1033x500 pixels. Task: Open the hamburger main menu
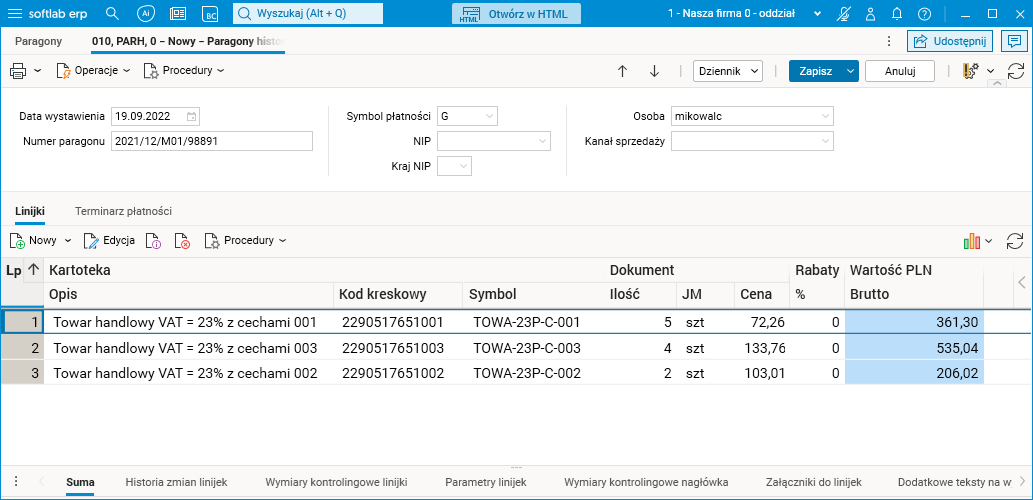coord(14,13)
